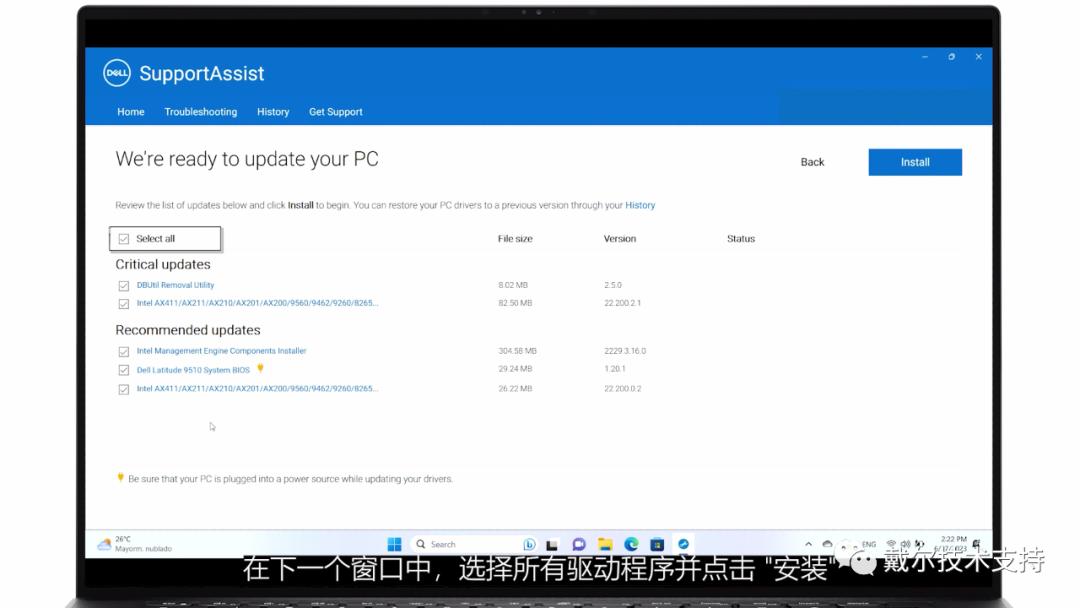Click the Version column header
Screen dimensions: 1080x608
point(619,239)
